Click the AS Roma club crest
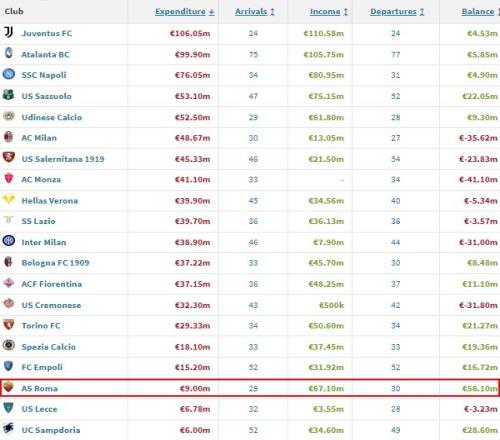Viewport: 500px width, 440px height. pyautogui.click(x=9, y=387)
